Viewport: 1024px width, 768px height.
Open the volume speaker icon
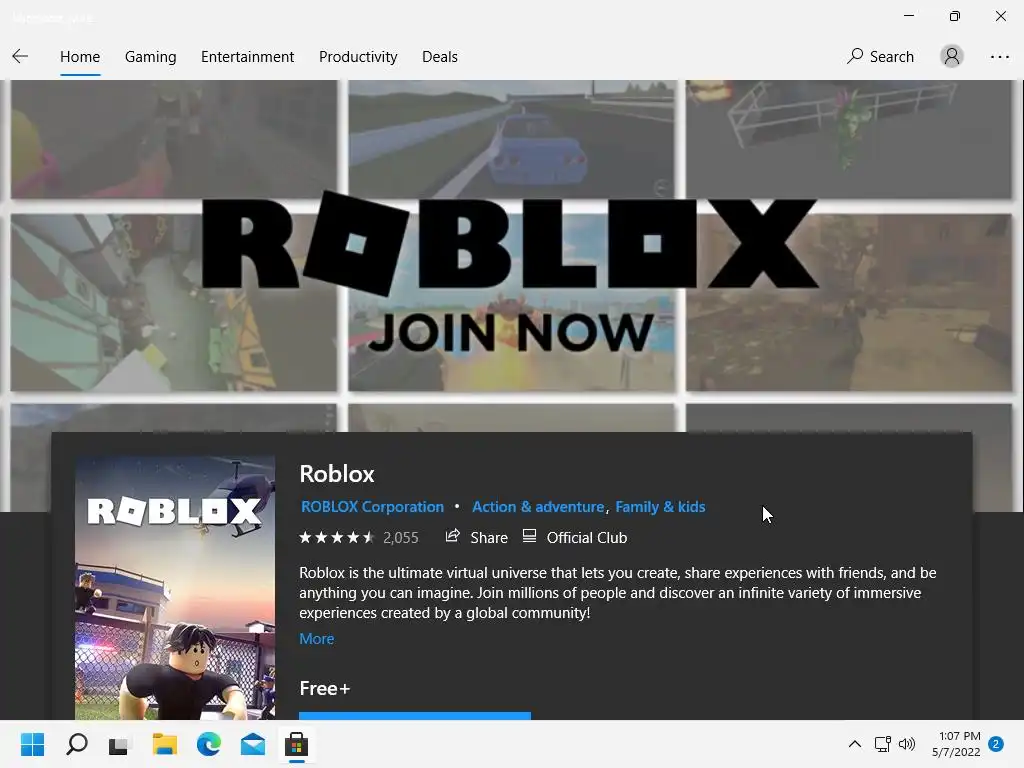pos(906,744)
